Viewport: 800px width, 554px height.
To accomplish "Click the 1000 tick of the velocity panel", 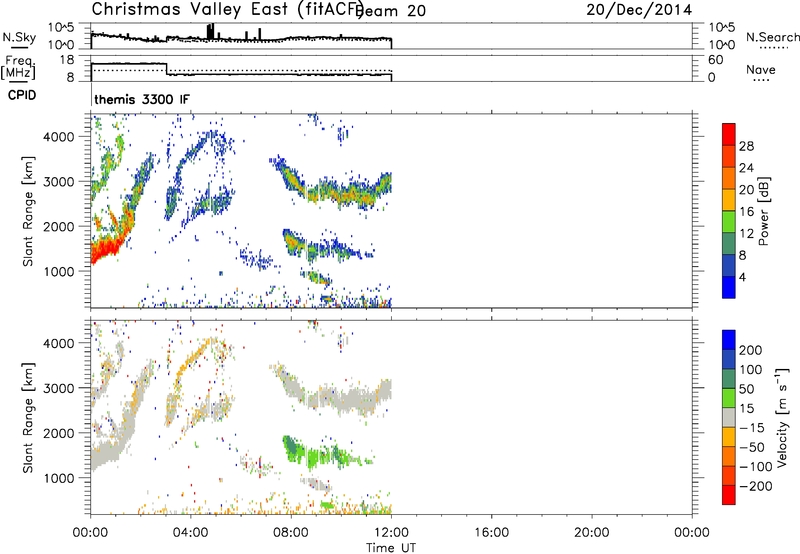I will point(59,478).
